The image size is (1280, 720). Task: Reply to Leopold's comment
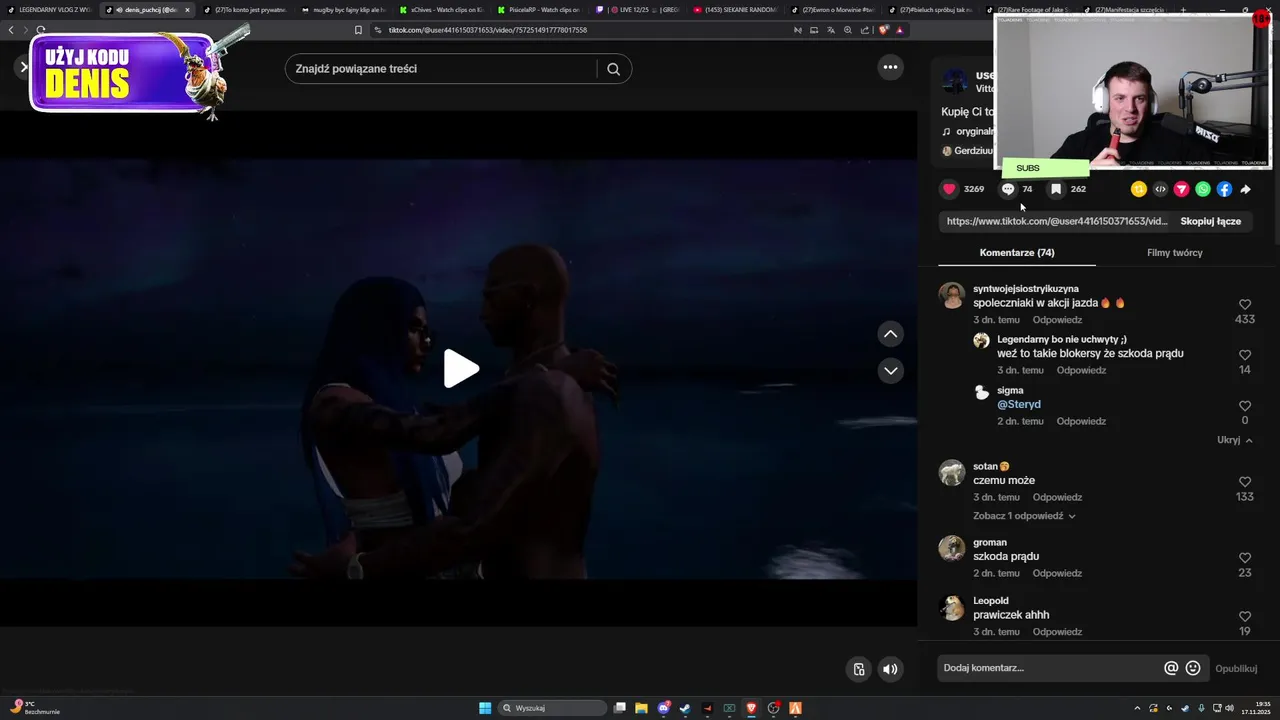tap(1057, 632)
